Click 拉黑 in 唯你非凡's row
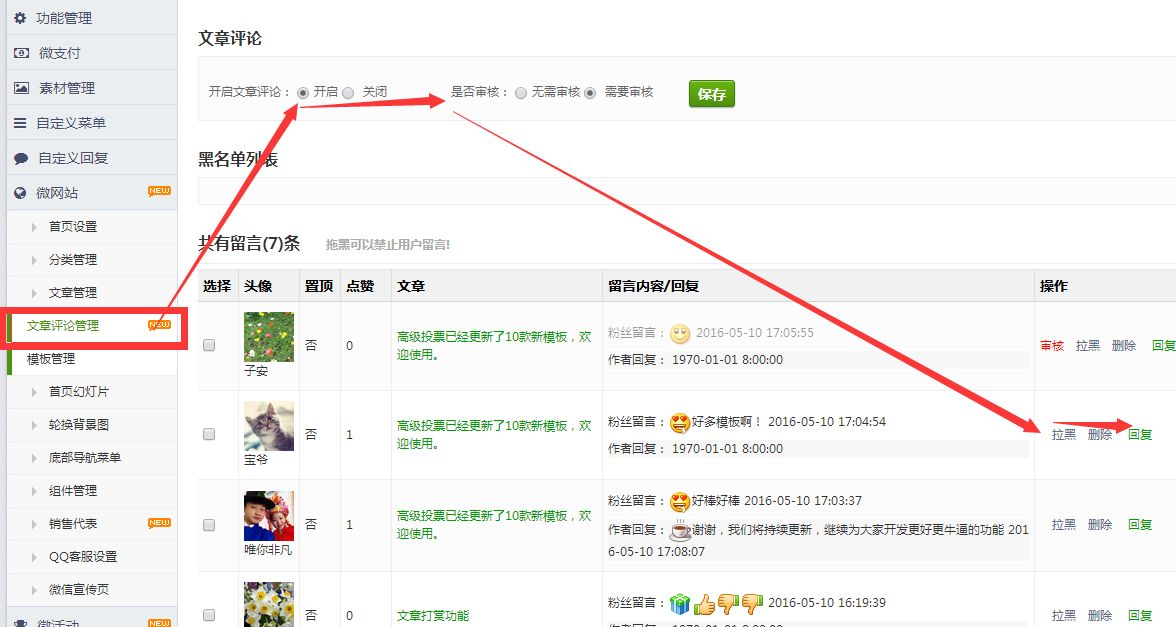The width and height of the screenshot is (1176, 627). [1064, 524]
